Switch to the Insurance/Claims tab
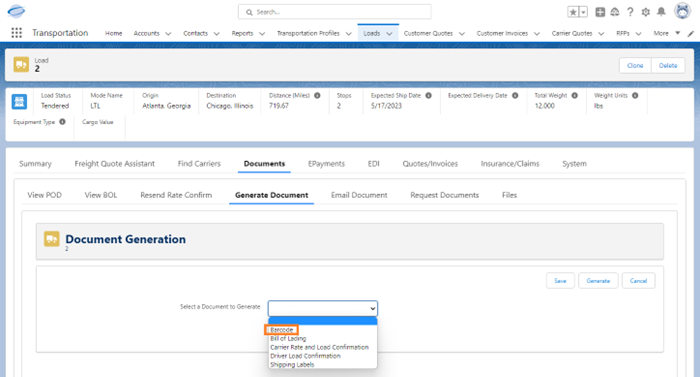The height and width of the screenshot is (377, 700). click(x=510, y=164)
